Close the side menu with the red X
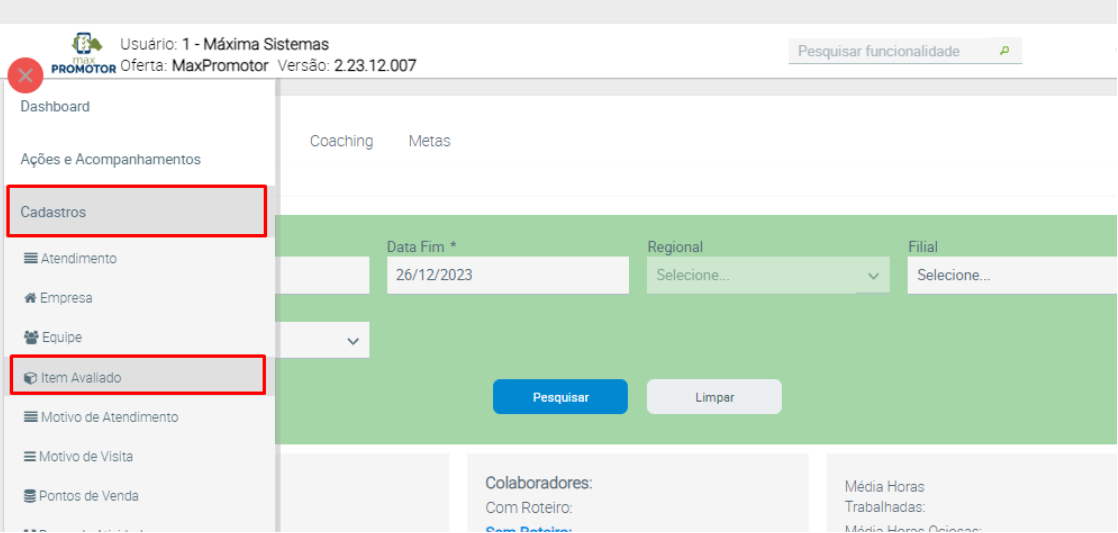The height and width of the screenshot is (533, 1118). click(26, 76)
